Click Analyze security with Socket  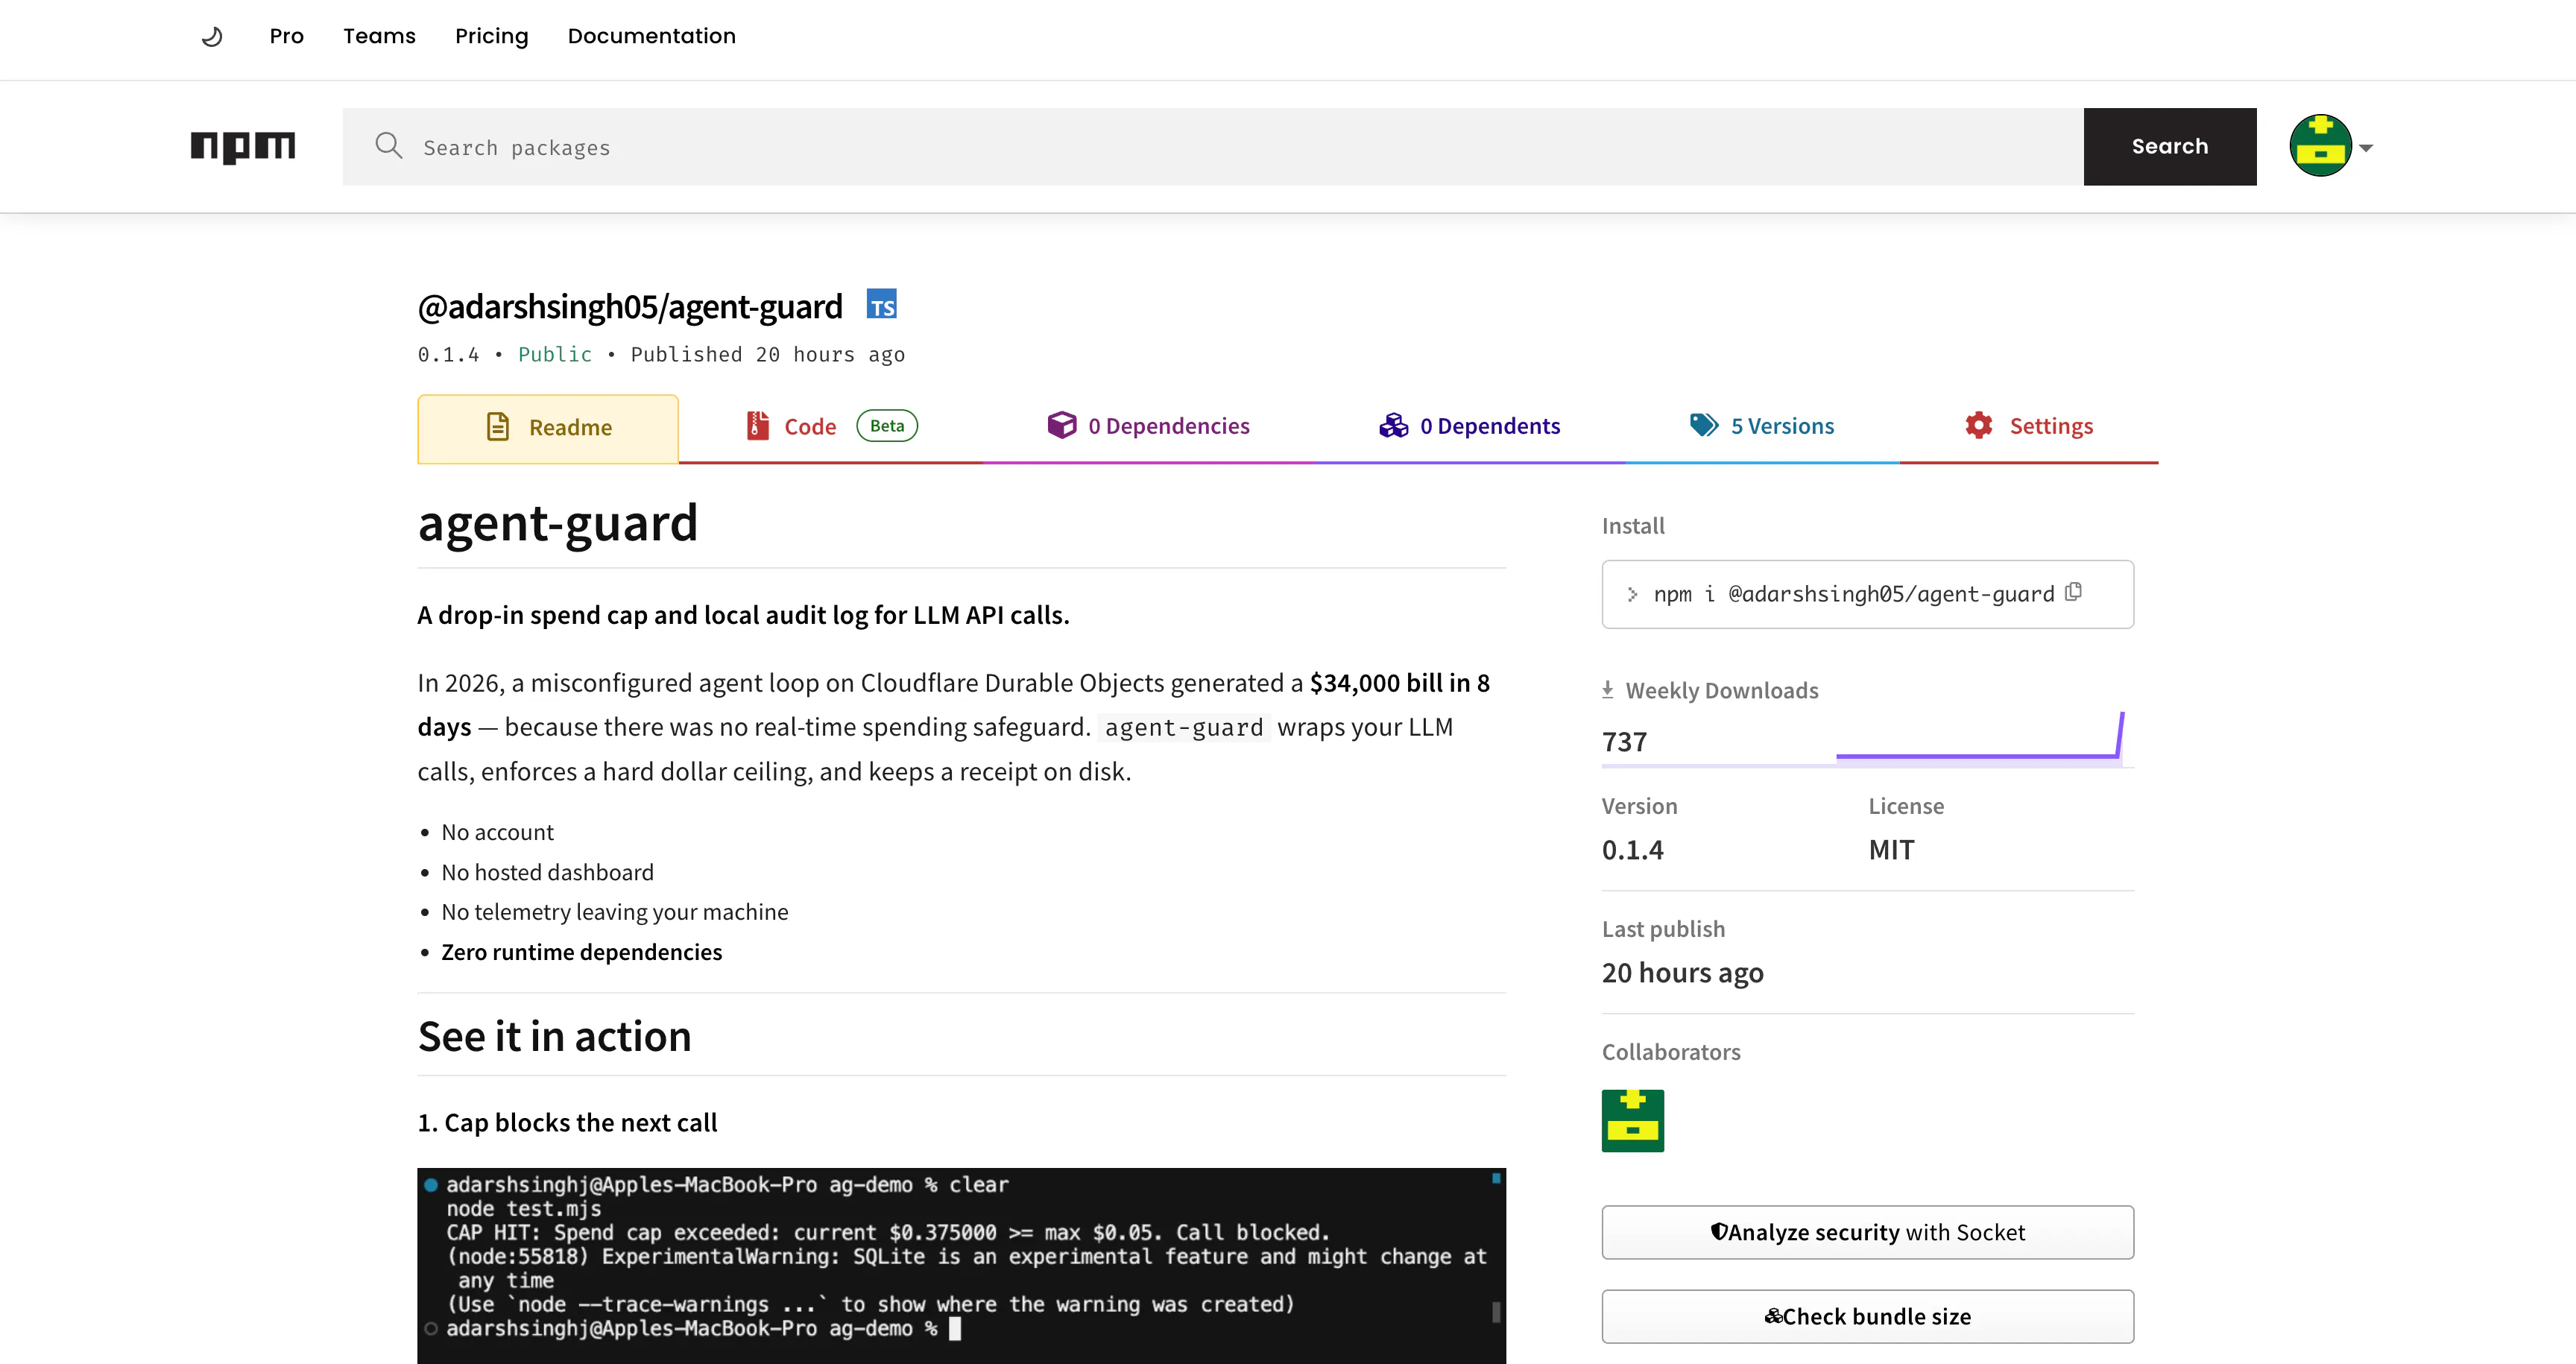pos(1867,1233)
